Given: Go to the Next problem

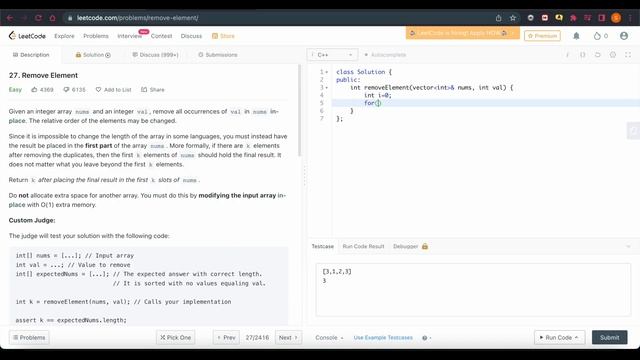Looking at the screenshot, I should tap(288, 338).
